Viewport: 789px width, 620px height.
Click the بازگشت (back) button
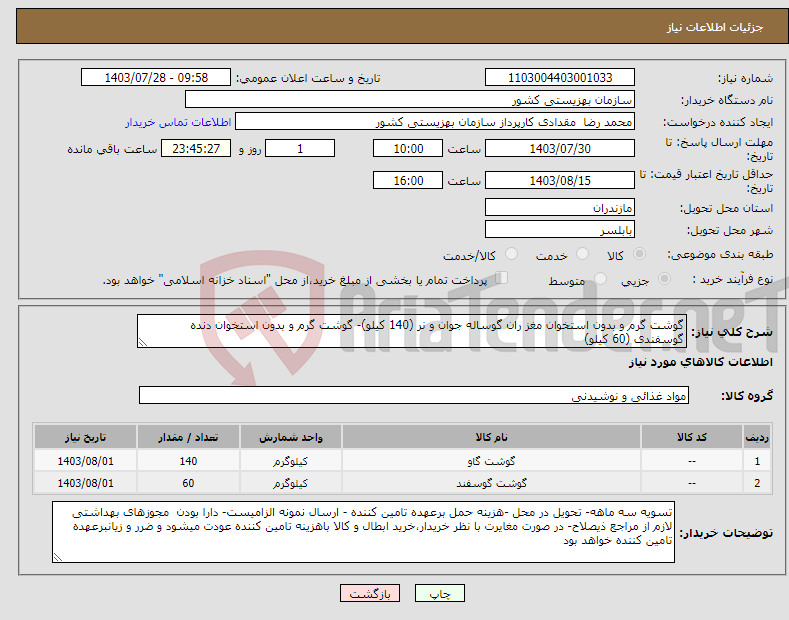point(370,593)
